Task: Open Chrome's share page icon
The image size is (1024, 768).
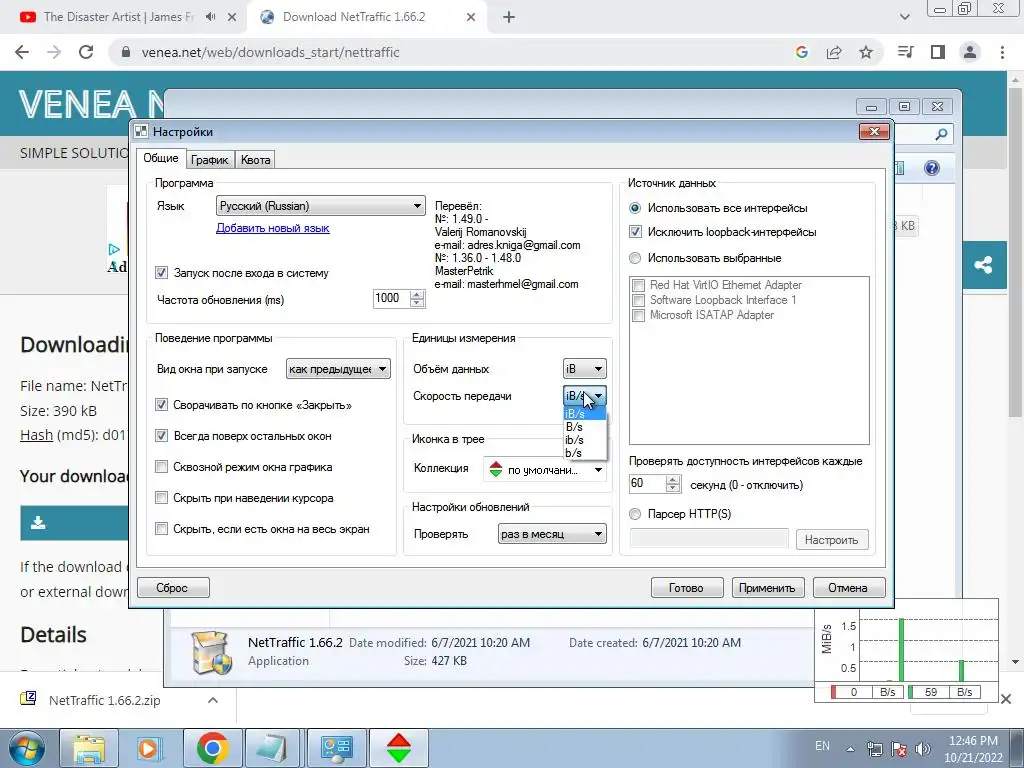Action: (834, 52)
